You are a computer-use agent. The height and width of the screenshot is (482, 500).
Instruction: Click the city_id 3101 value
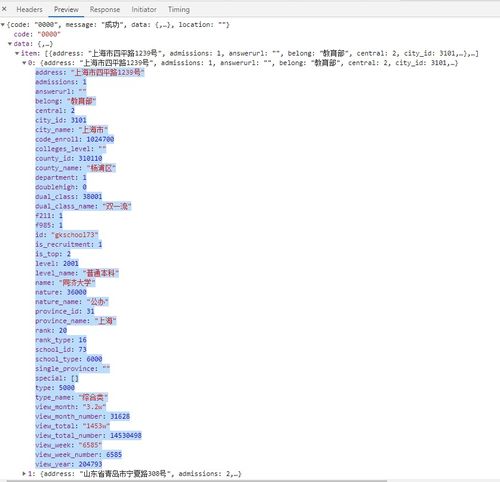coord(79,120)
